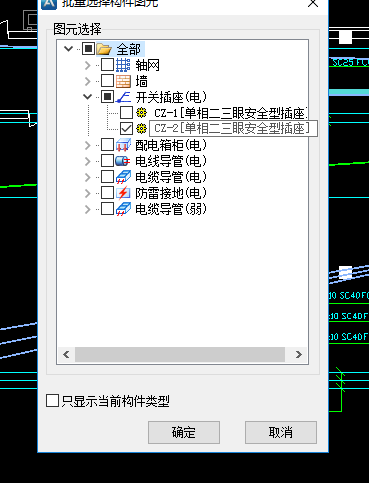369x483 pixels.
Task: Click the 电缆导管(弱) cable tray icon
Action: click(x=123, y=209)
